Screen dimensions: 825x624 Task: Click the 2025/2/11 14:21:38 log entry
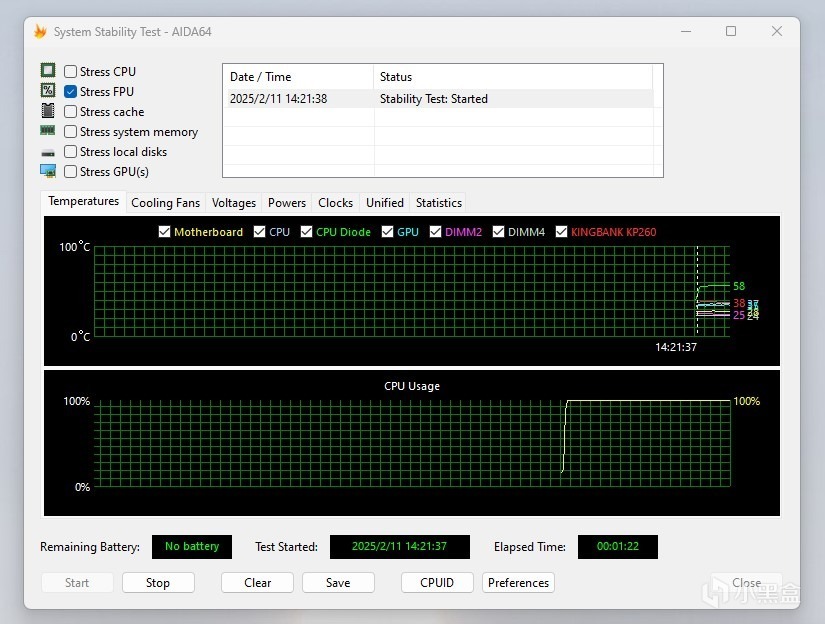click(278, 99)
